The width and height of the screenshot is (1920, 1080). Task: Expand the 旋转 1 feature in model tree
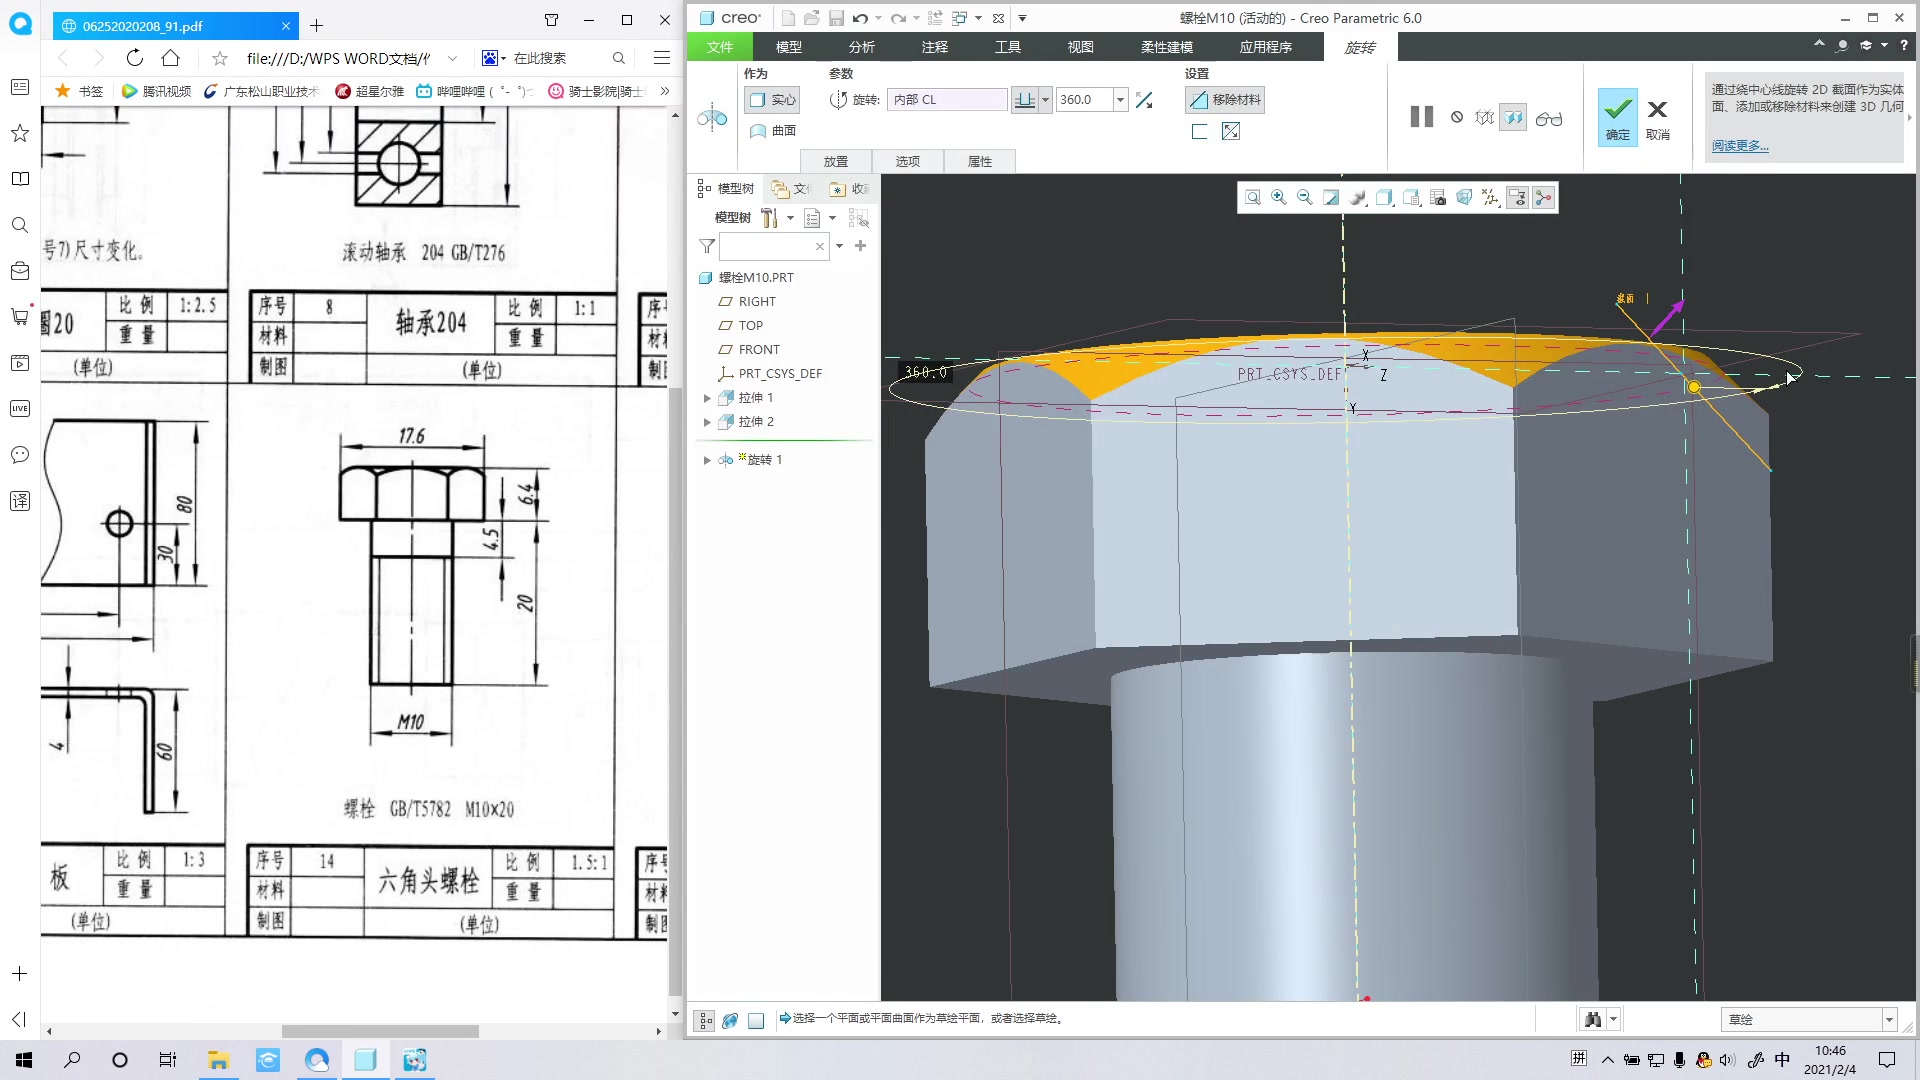tap(705, 459)
